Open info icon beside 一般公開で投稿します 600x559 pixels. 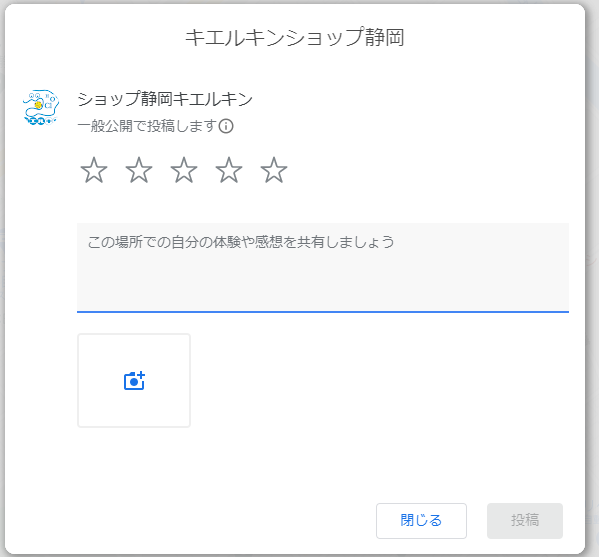(x=226, y=126)
